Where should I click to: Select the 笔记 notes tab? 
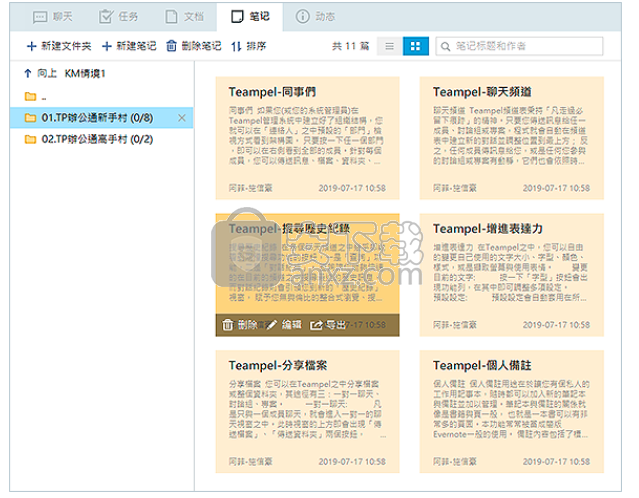tap(250, 17)
